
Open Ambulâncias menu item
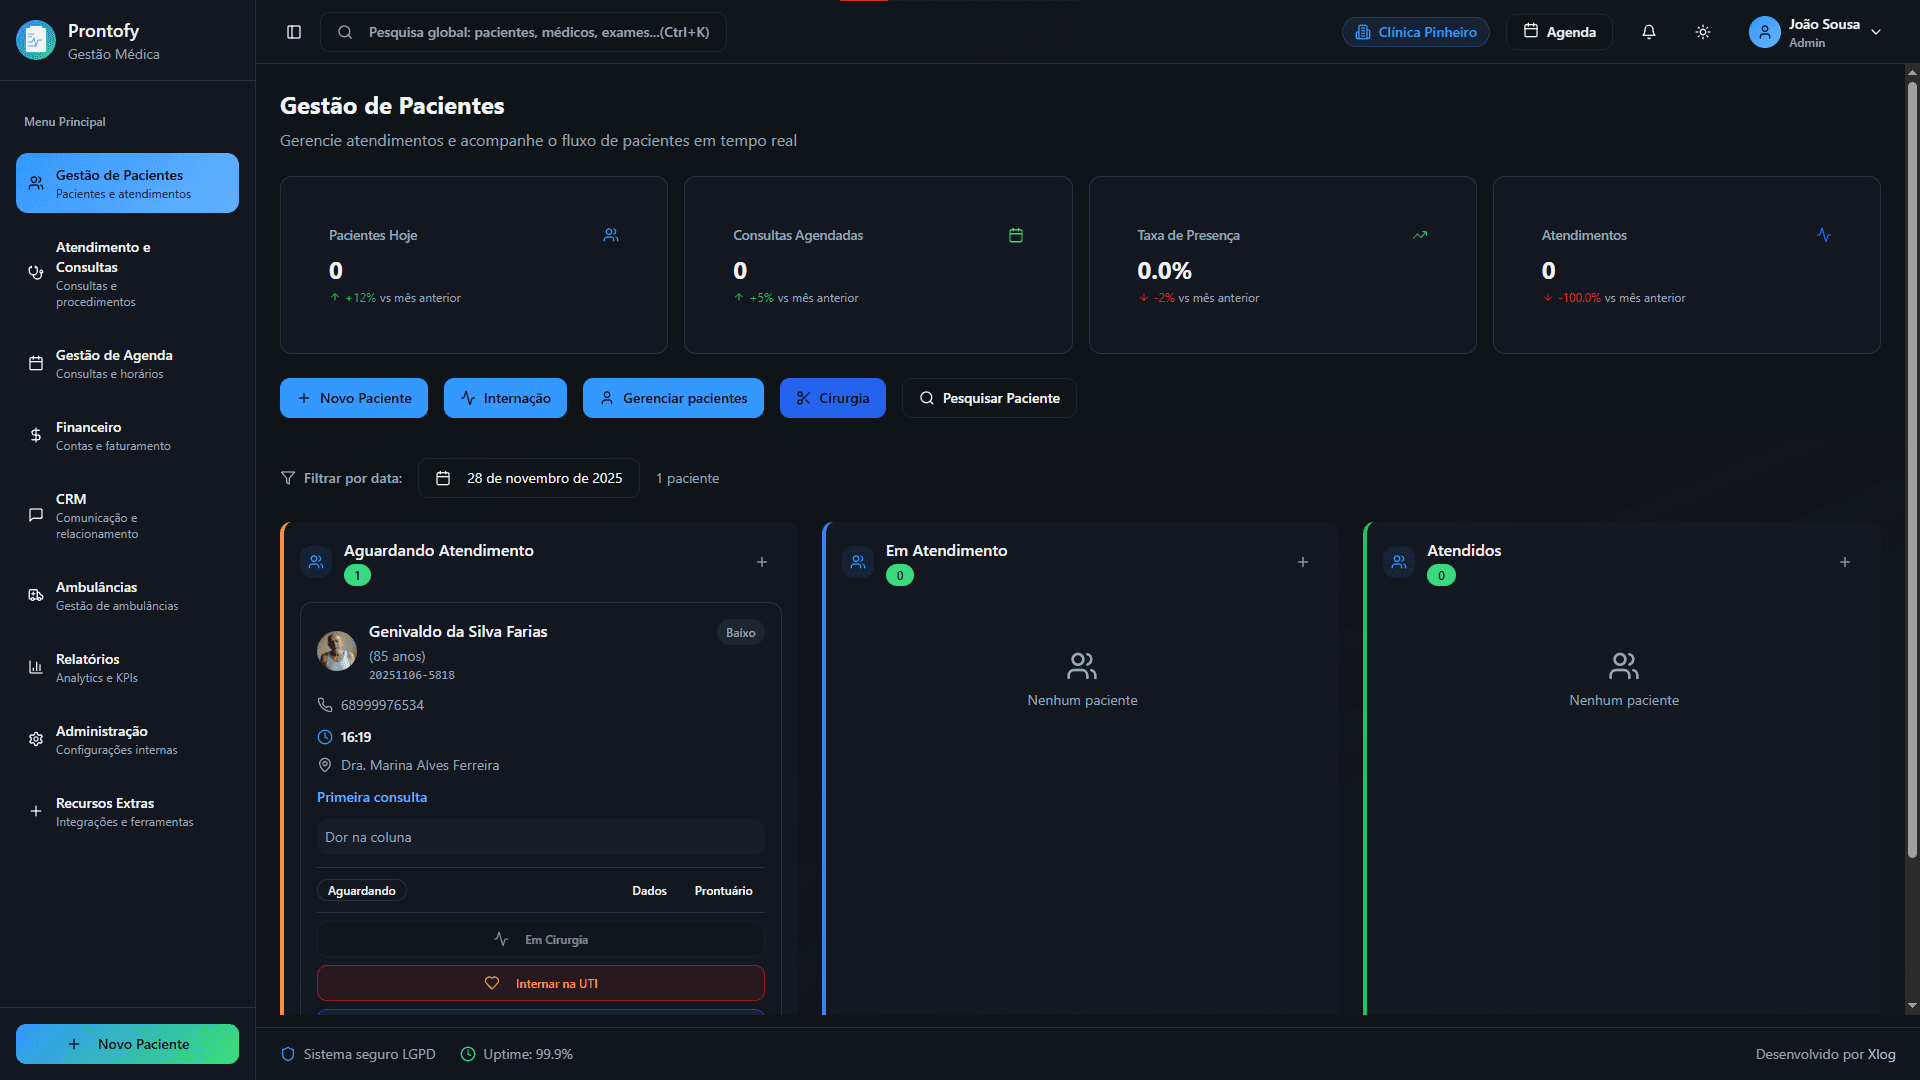click(127, 595)
